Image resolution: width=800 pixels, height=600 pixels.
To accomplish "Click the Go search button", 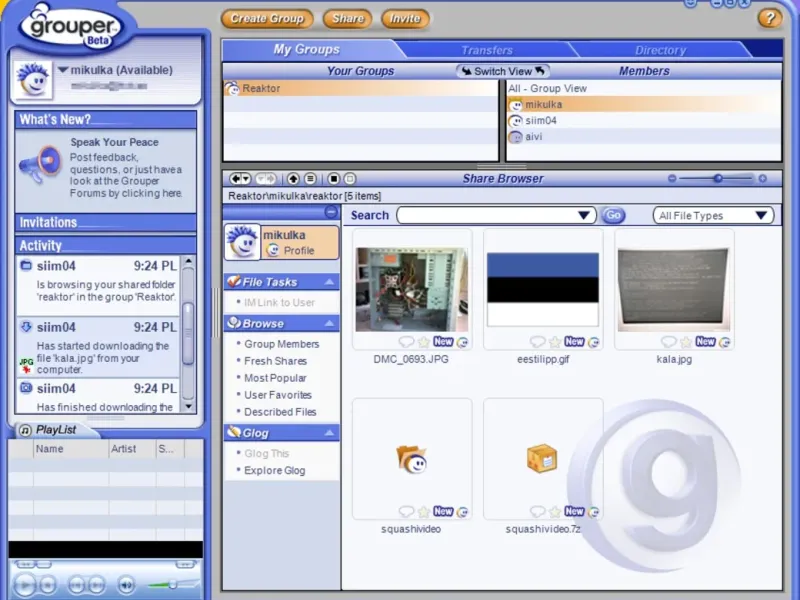I will (x=613, y=215).
